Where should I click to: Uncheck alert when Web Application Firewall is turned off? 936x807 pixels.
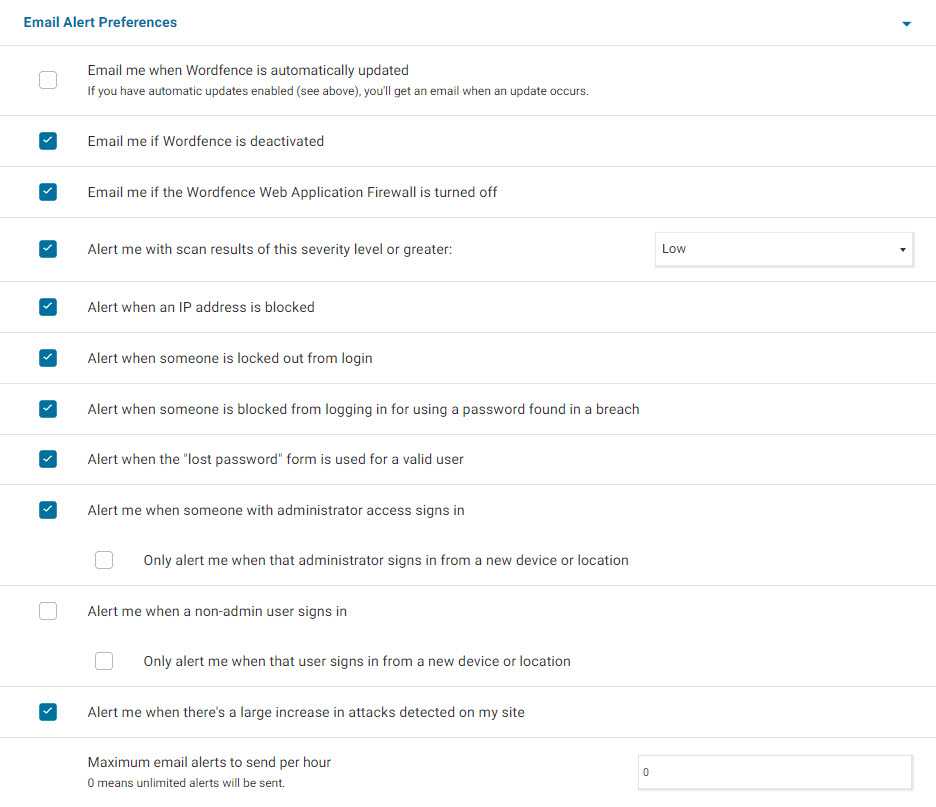click(x=48, y=192)
